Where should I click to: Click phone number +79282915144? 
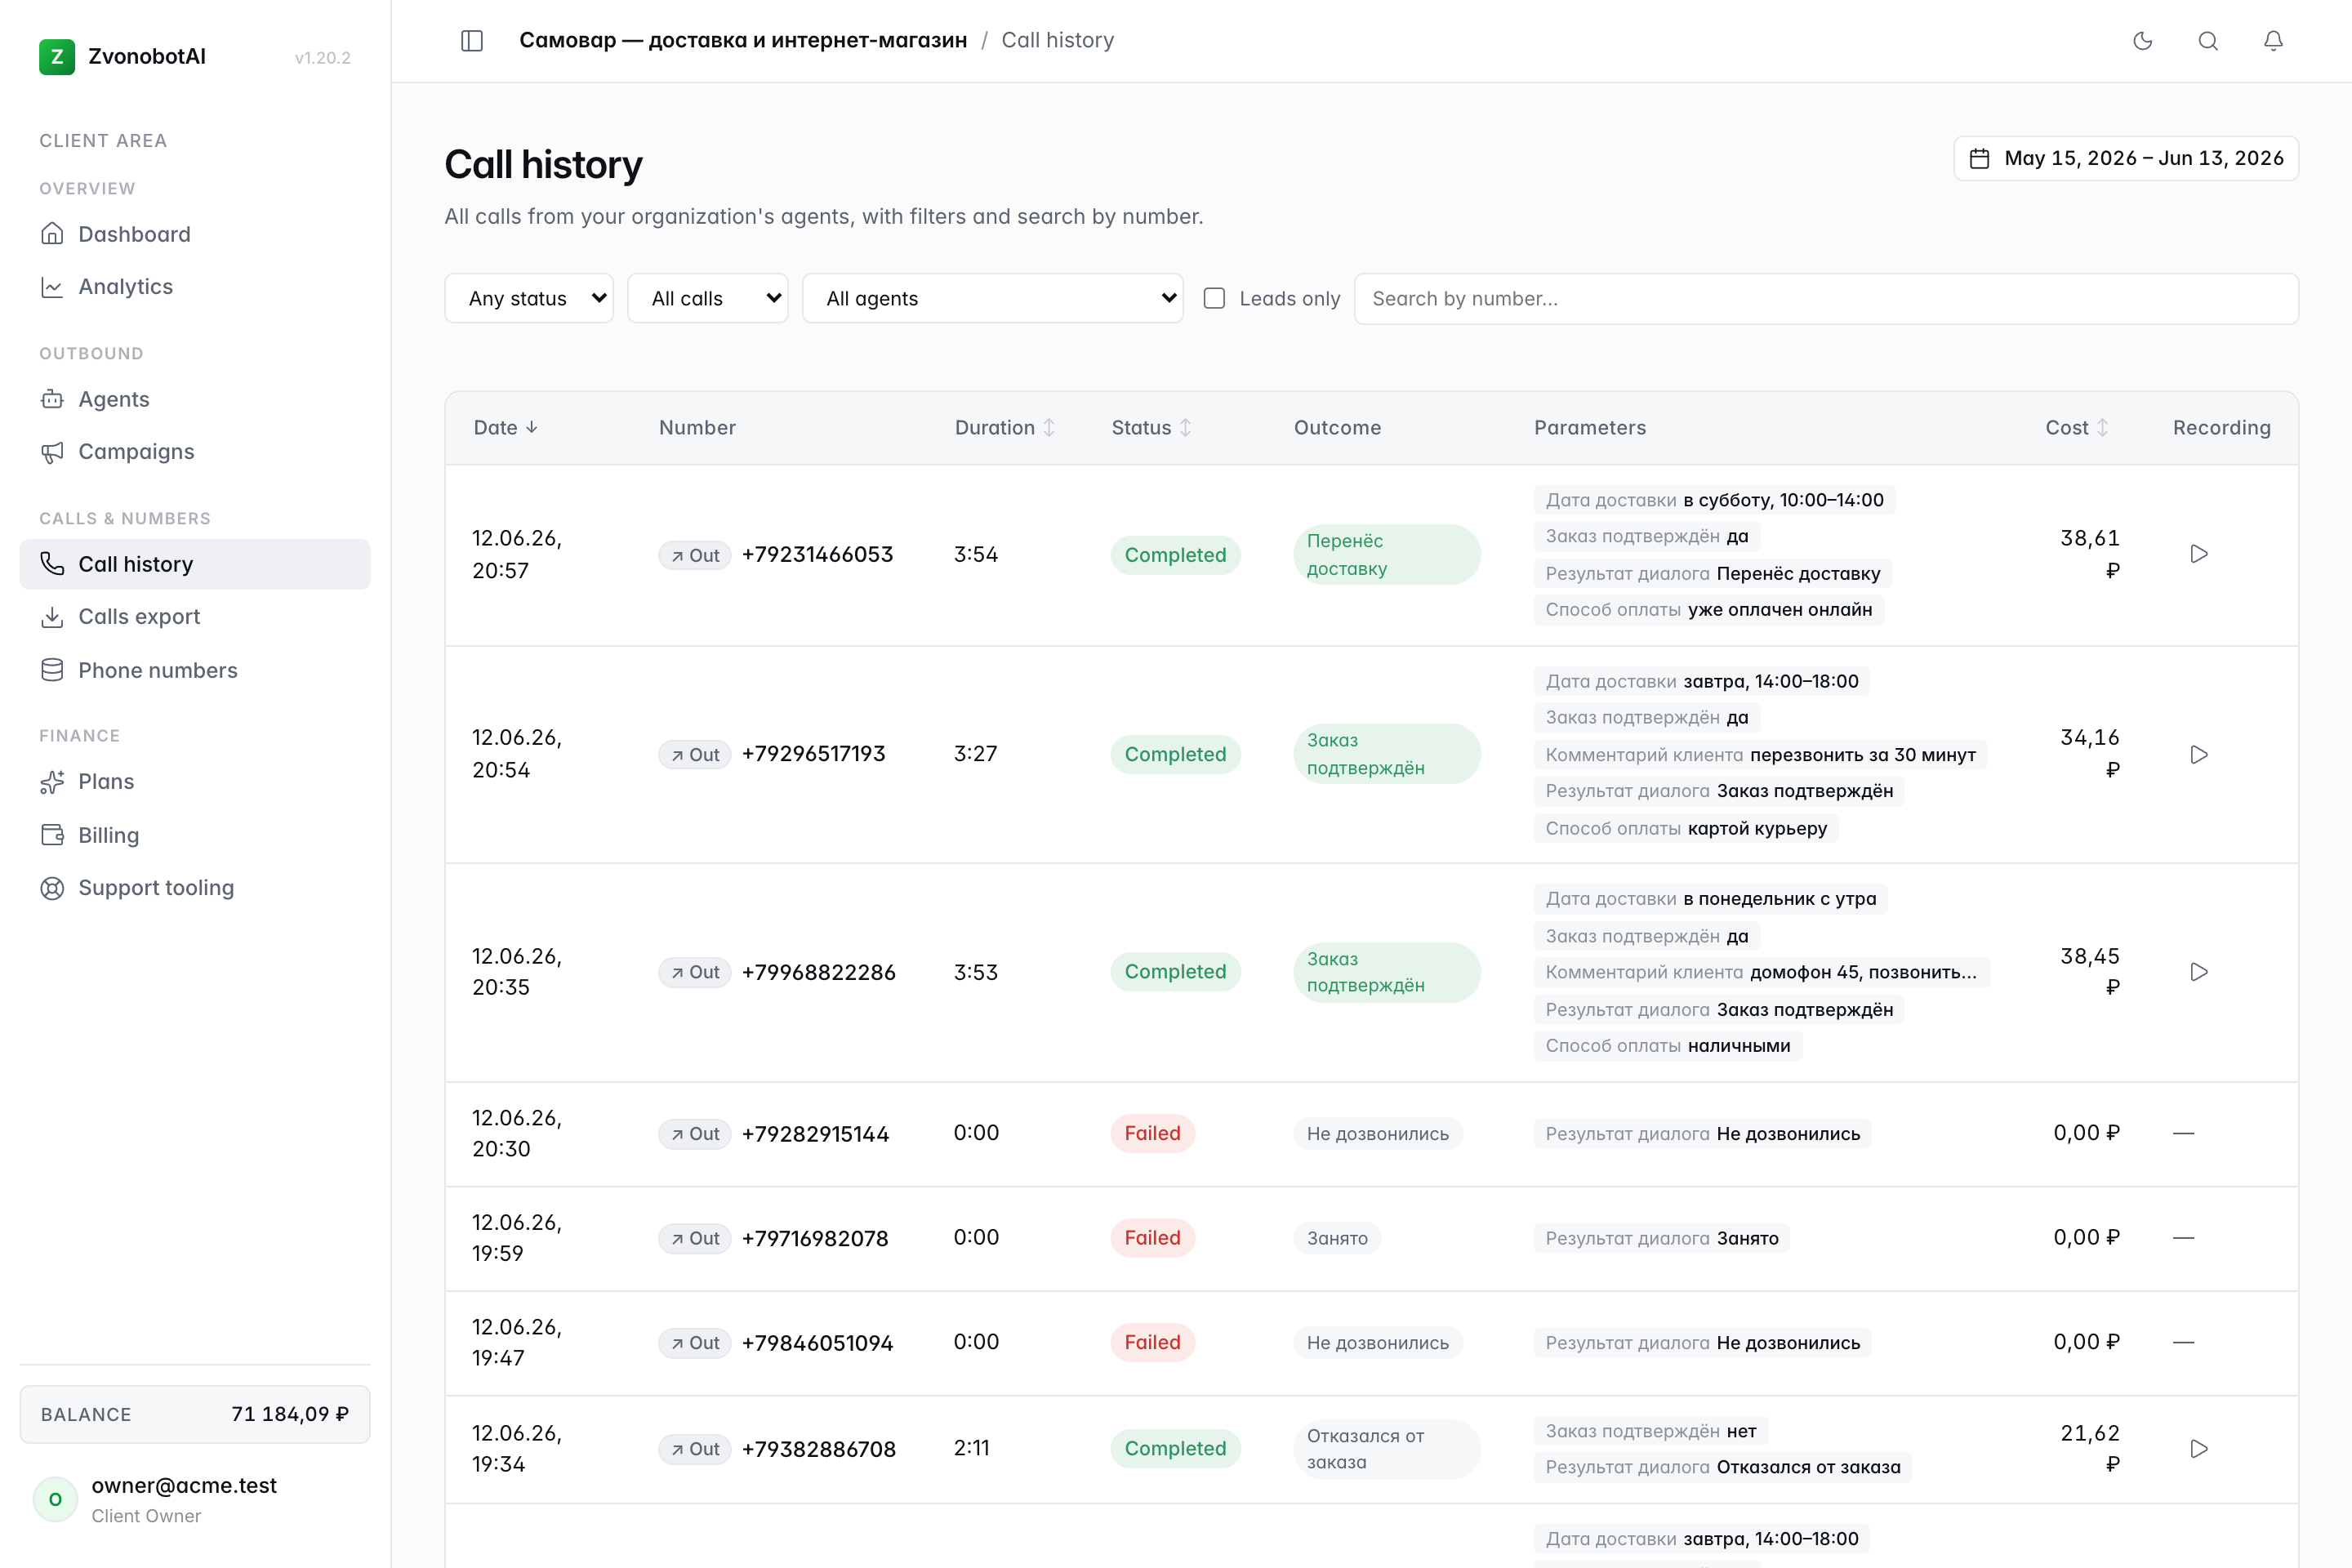tap(815, 1134)
